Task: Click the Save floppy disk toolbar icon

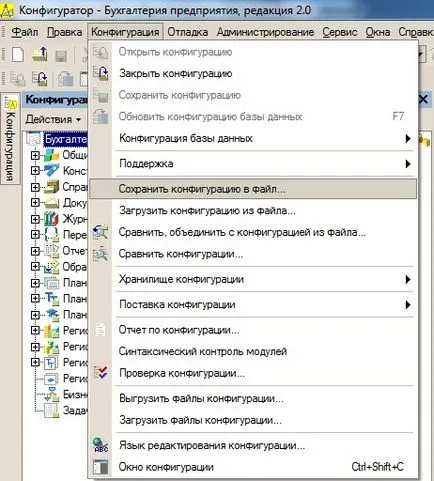Action: [x=61, y=55]
